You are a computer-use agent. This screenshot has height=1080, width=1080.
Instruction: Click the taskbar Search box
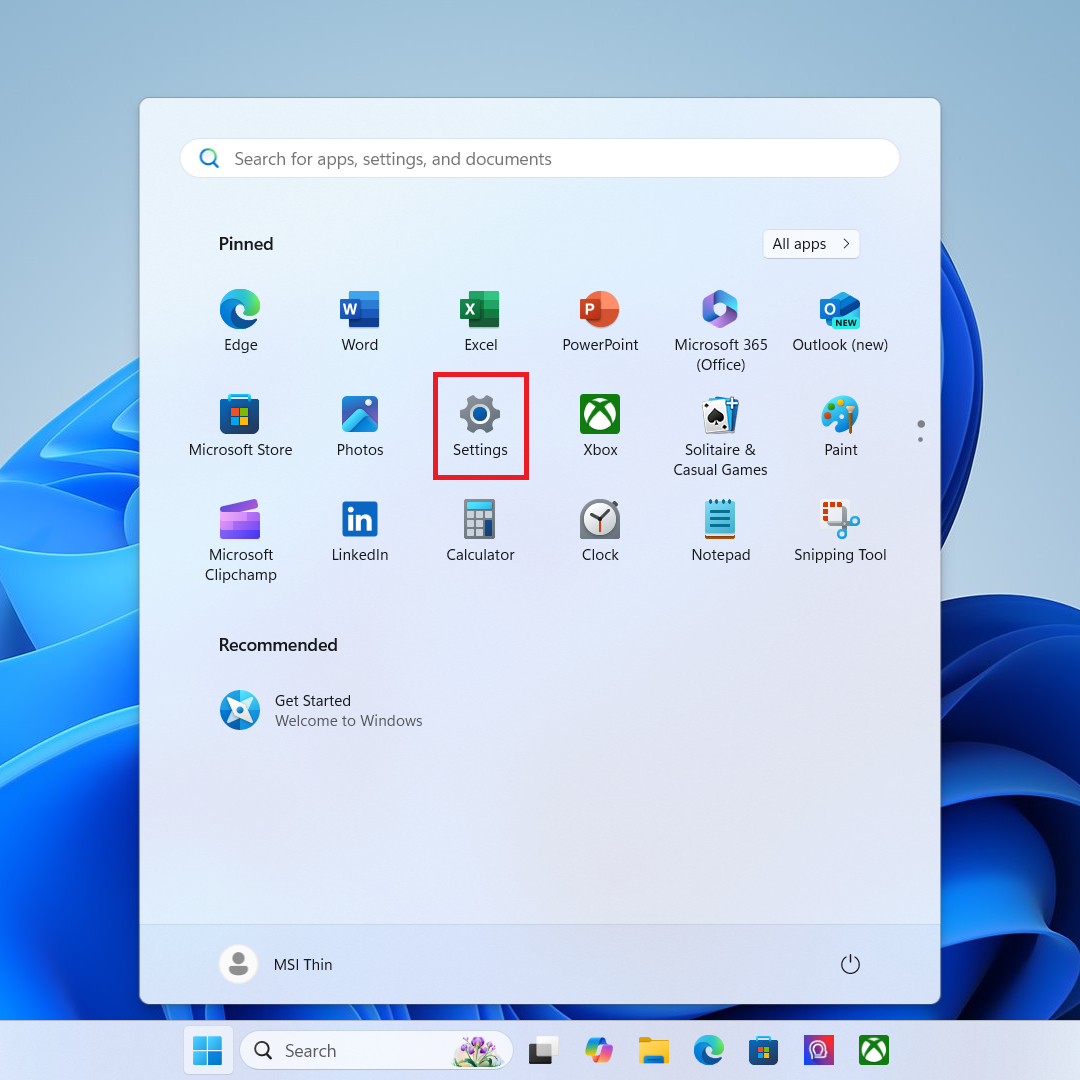point(376,1050)
